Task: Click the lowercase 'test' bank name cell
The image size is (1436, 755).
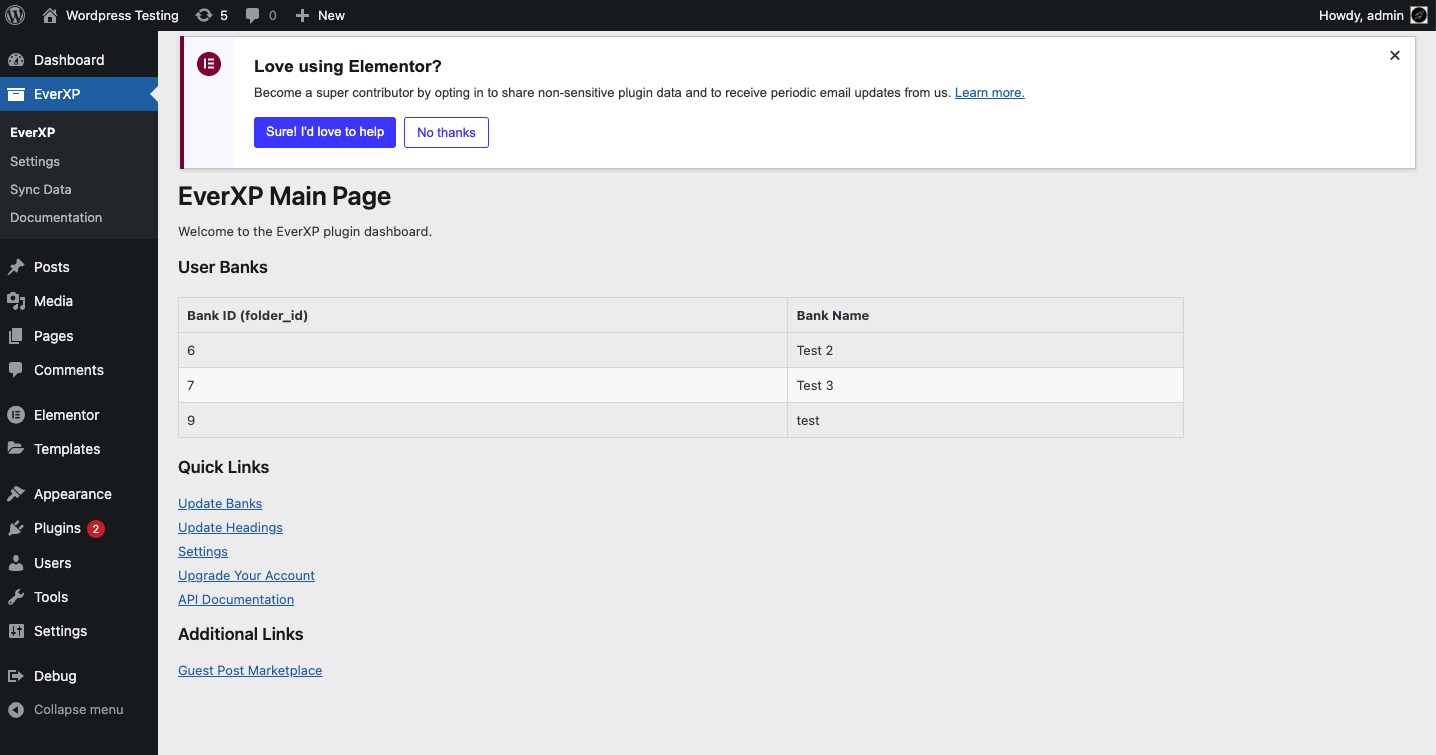Action: pyautogui.click(x=985, y=420)
